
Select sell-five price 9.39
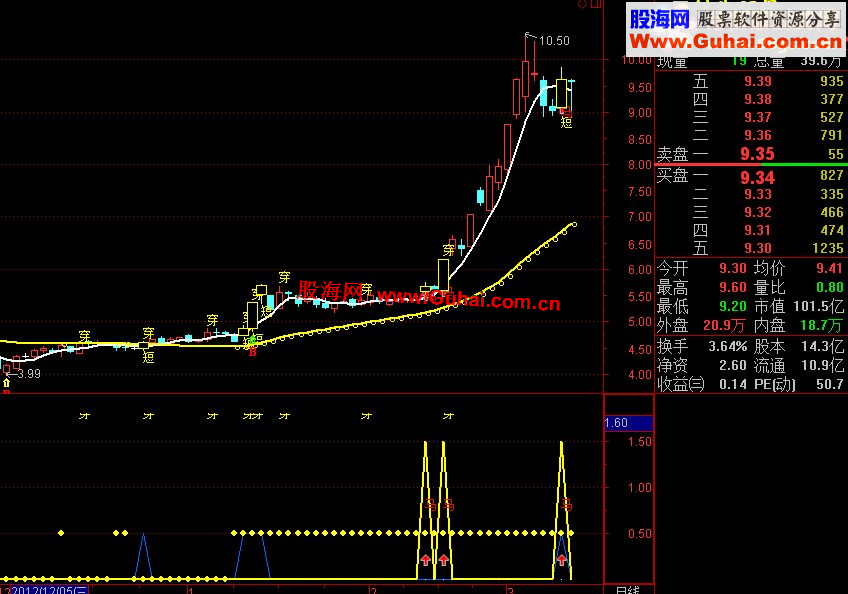(758, 81)
